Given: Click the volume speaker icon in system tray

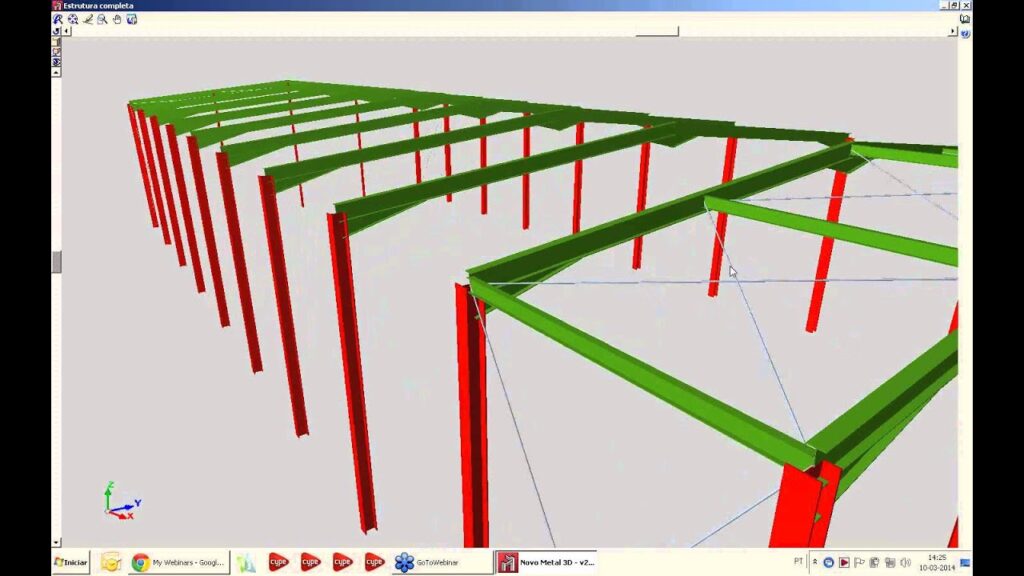Looking at the screenshot, I should pos(905,562).
